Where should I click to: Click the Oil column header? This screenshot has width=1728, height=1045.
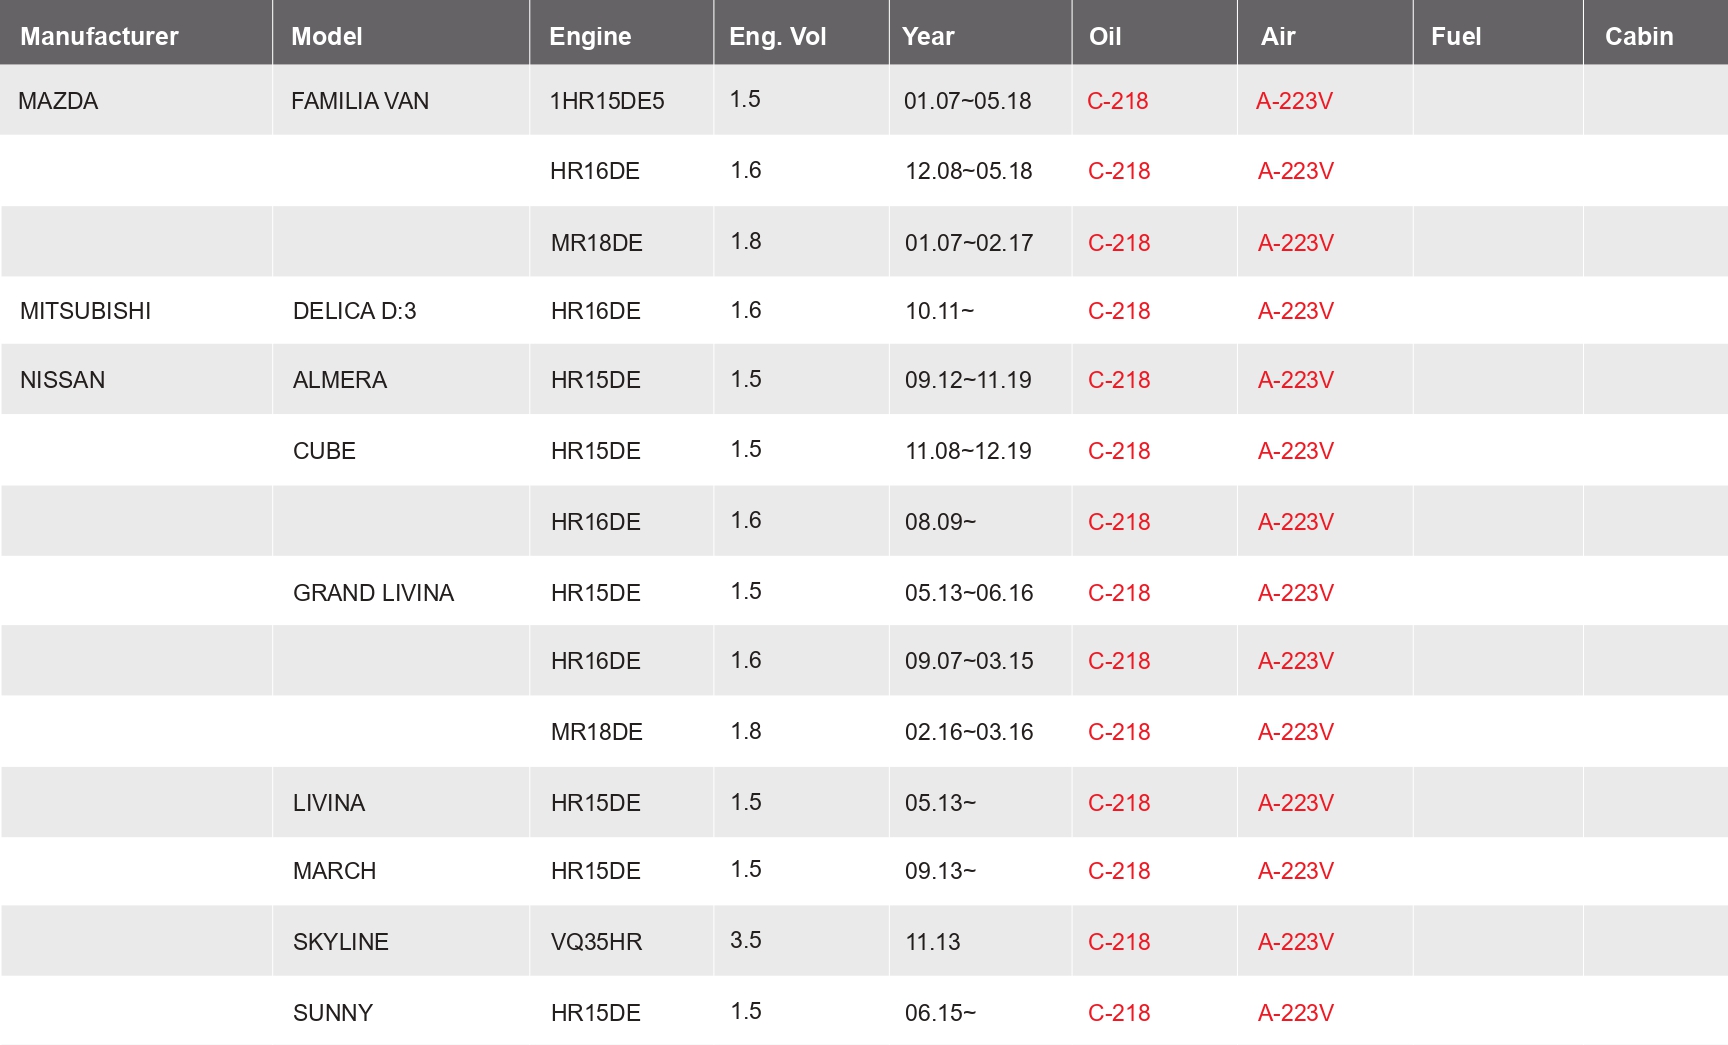click(x=1104, y=37)
